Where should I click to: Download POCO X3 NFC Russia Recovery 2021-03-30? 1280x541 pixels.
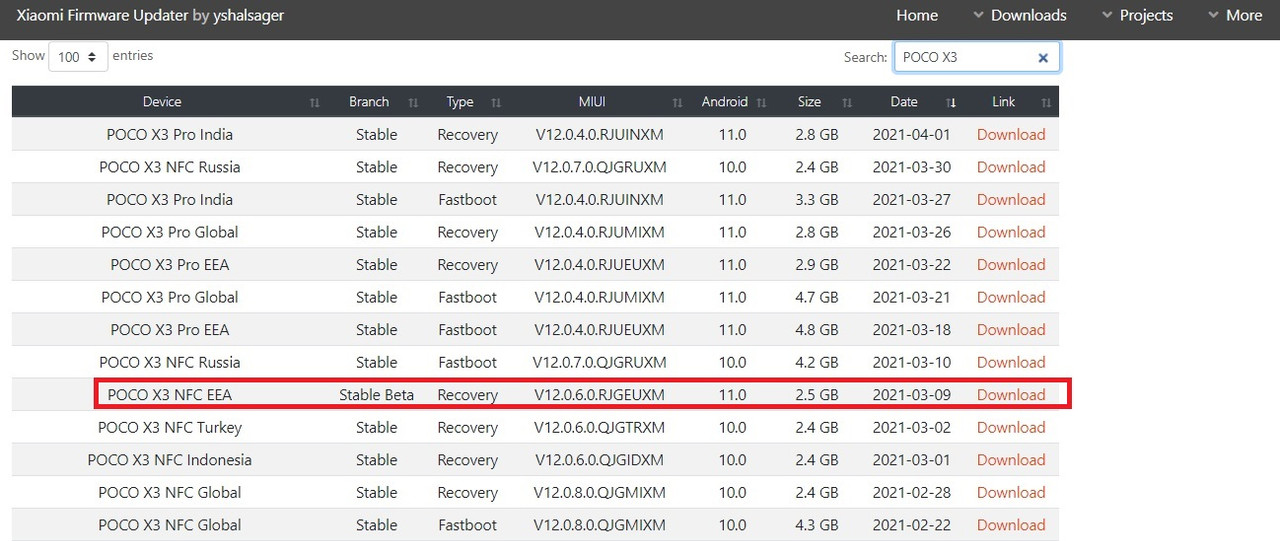(x=1011, y=167)
